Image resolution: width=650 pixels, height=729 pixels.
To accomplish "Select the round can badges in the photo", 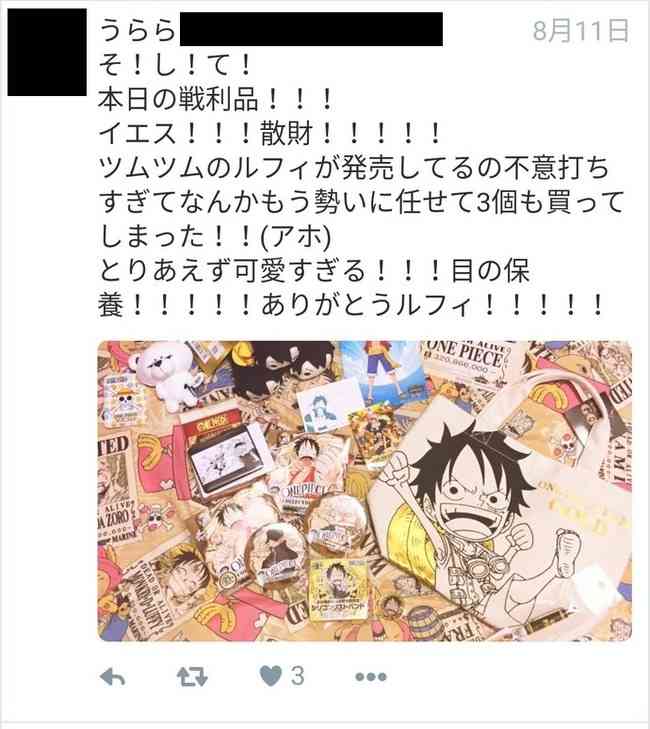I will pos(279,535).
